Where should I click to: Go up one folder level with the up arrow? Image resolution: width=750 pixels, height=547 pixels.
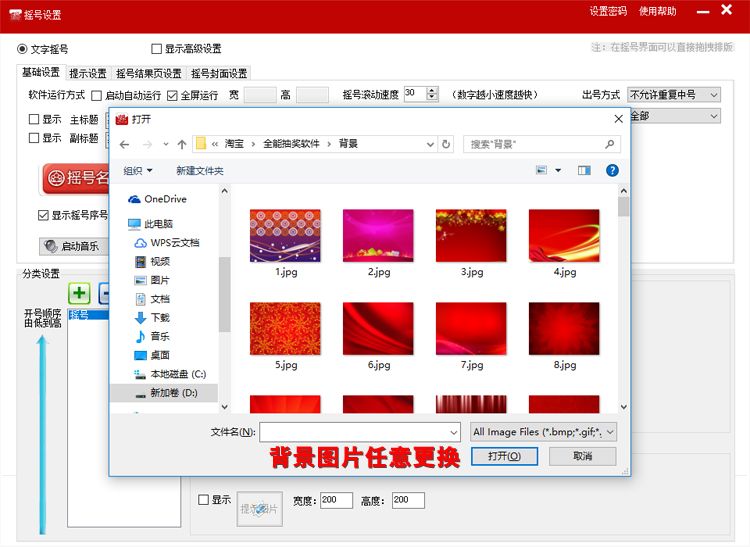click(x=181, y=144)
